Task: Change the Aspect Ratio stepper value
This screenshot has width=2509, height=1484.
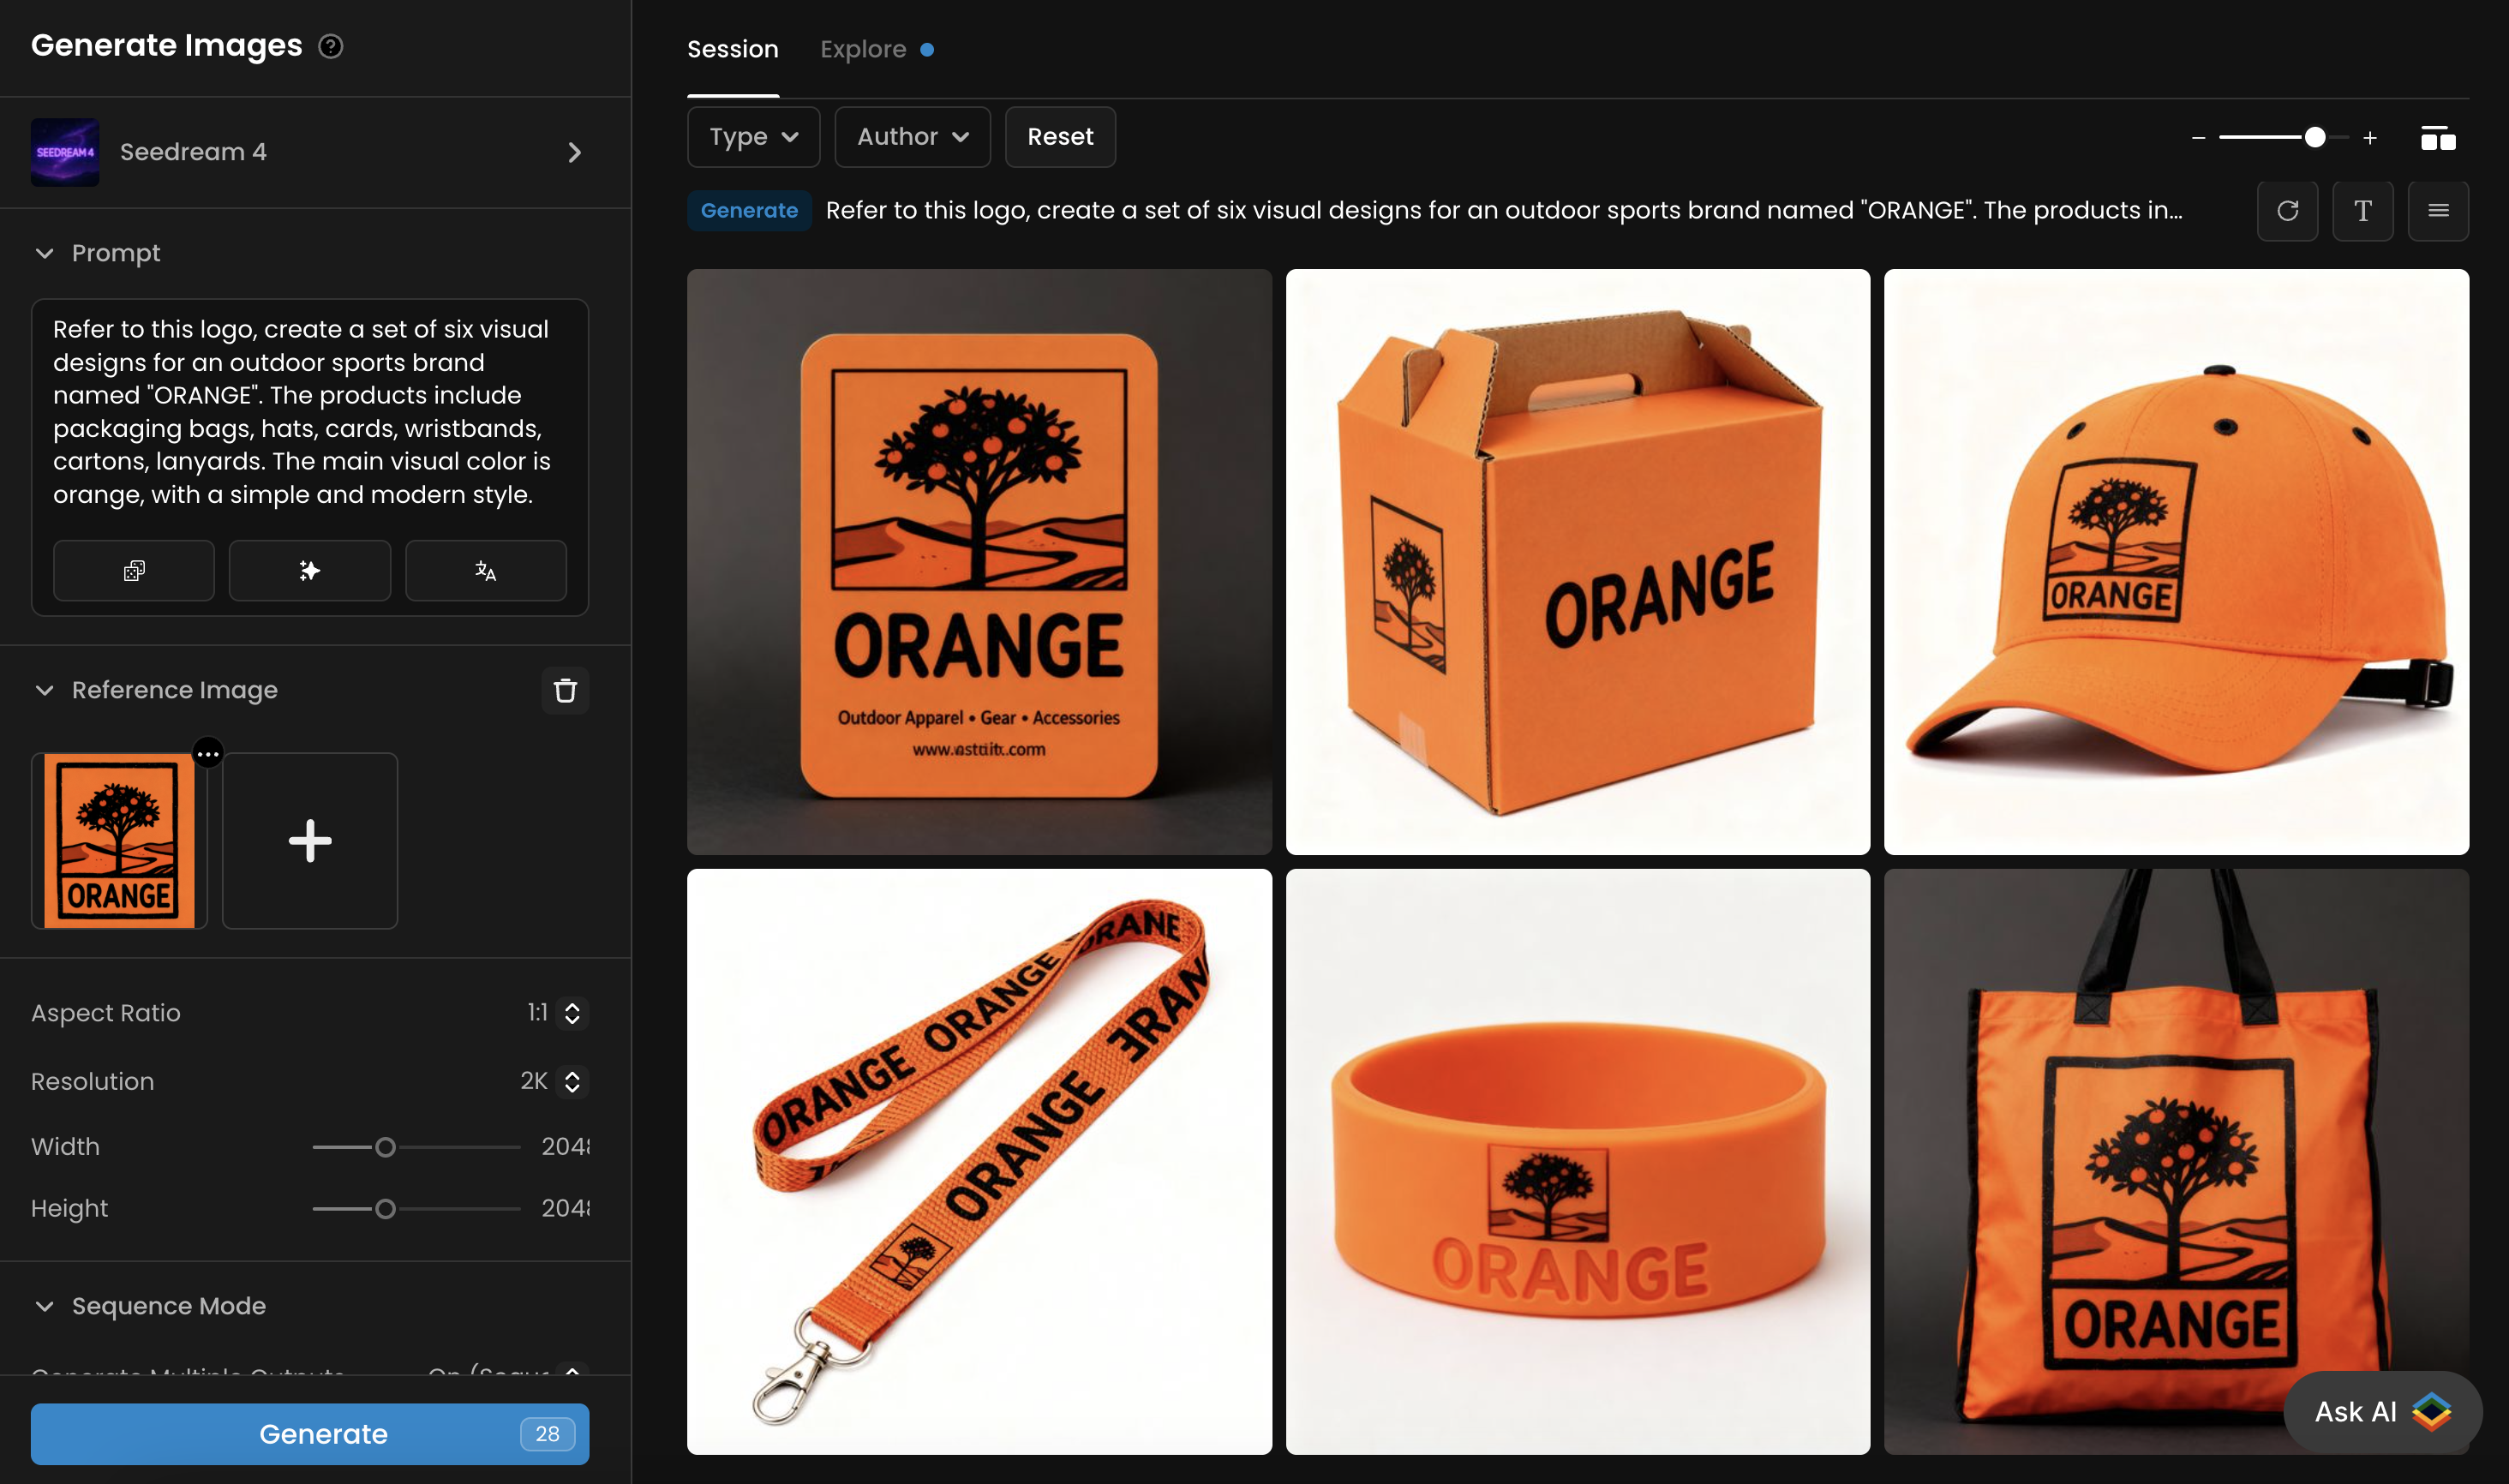Action: pyautogui.click(x=572, y=1013)
